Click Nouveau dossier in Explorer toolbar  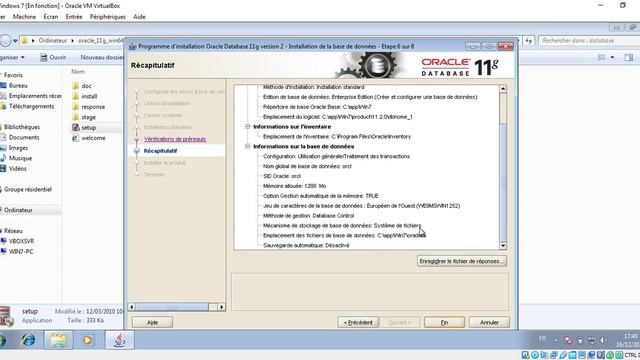point(102,57)
